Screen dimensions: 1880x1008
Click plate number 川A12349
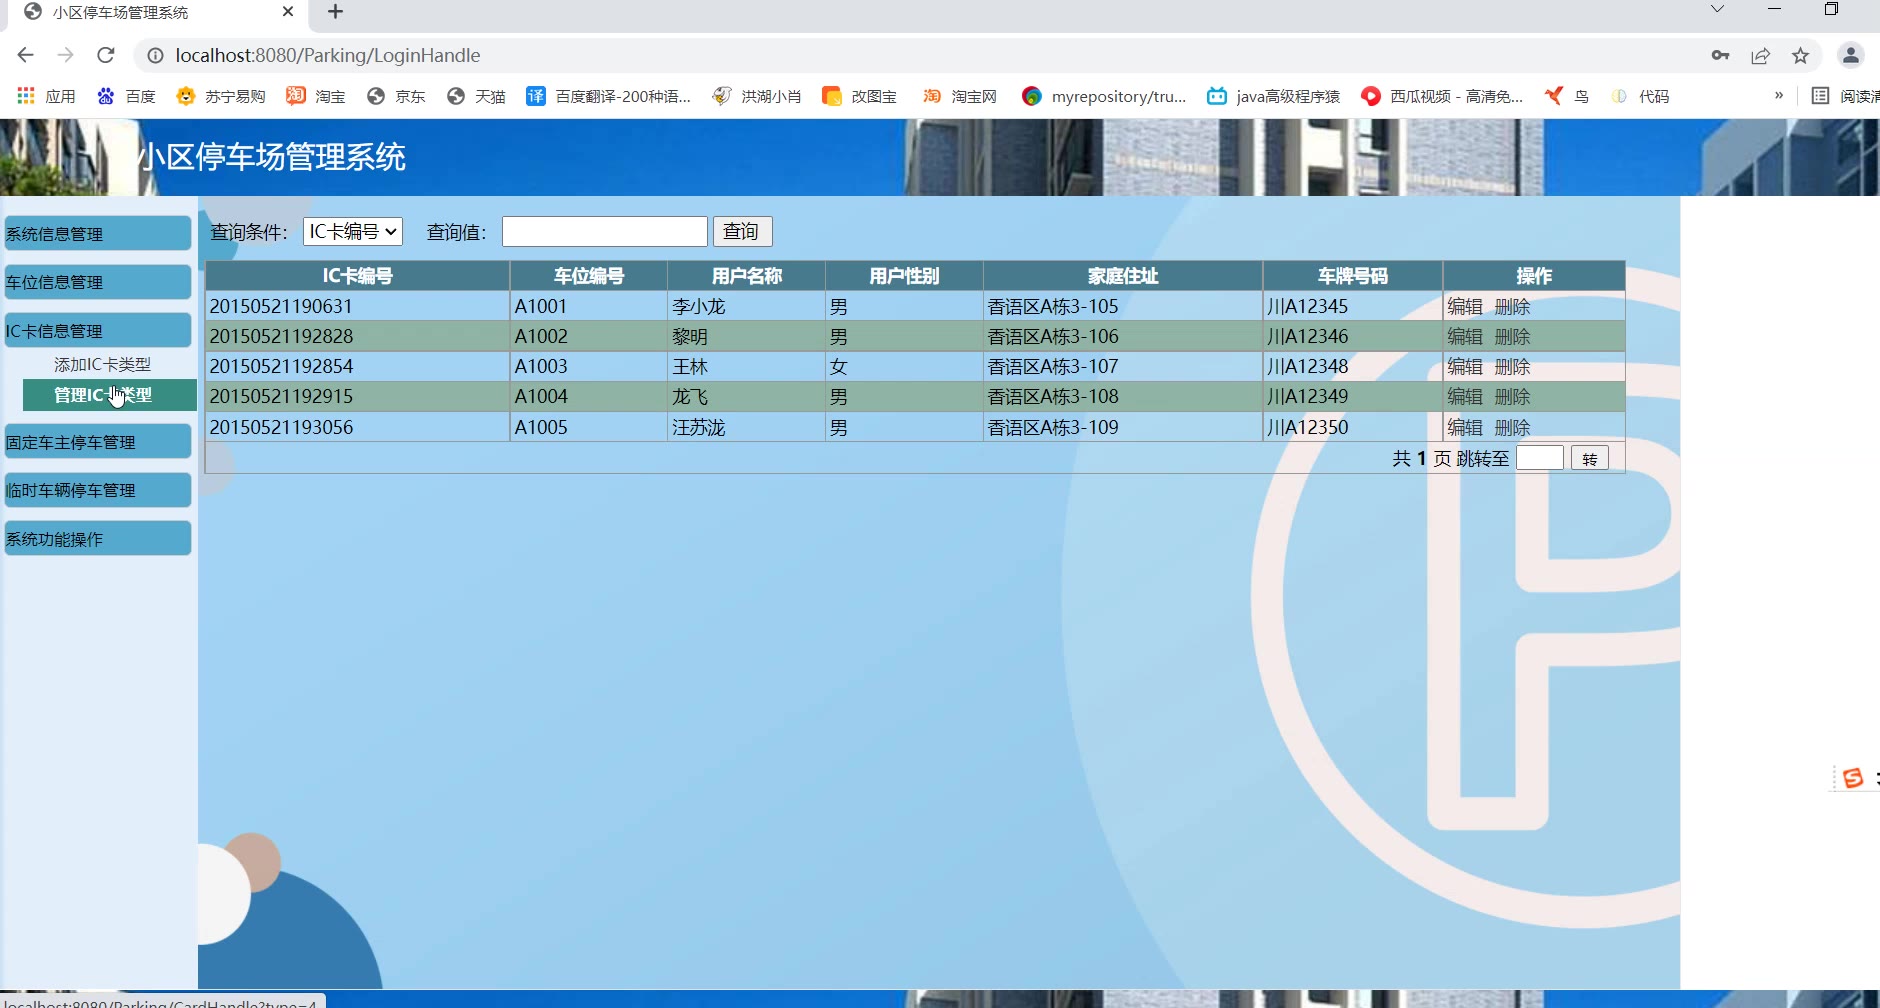point(1308,396)
